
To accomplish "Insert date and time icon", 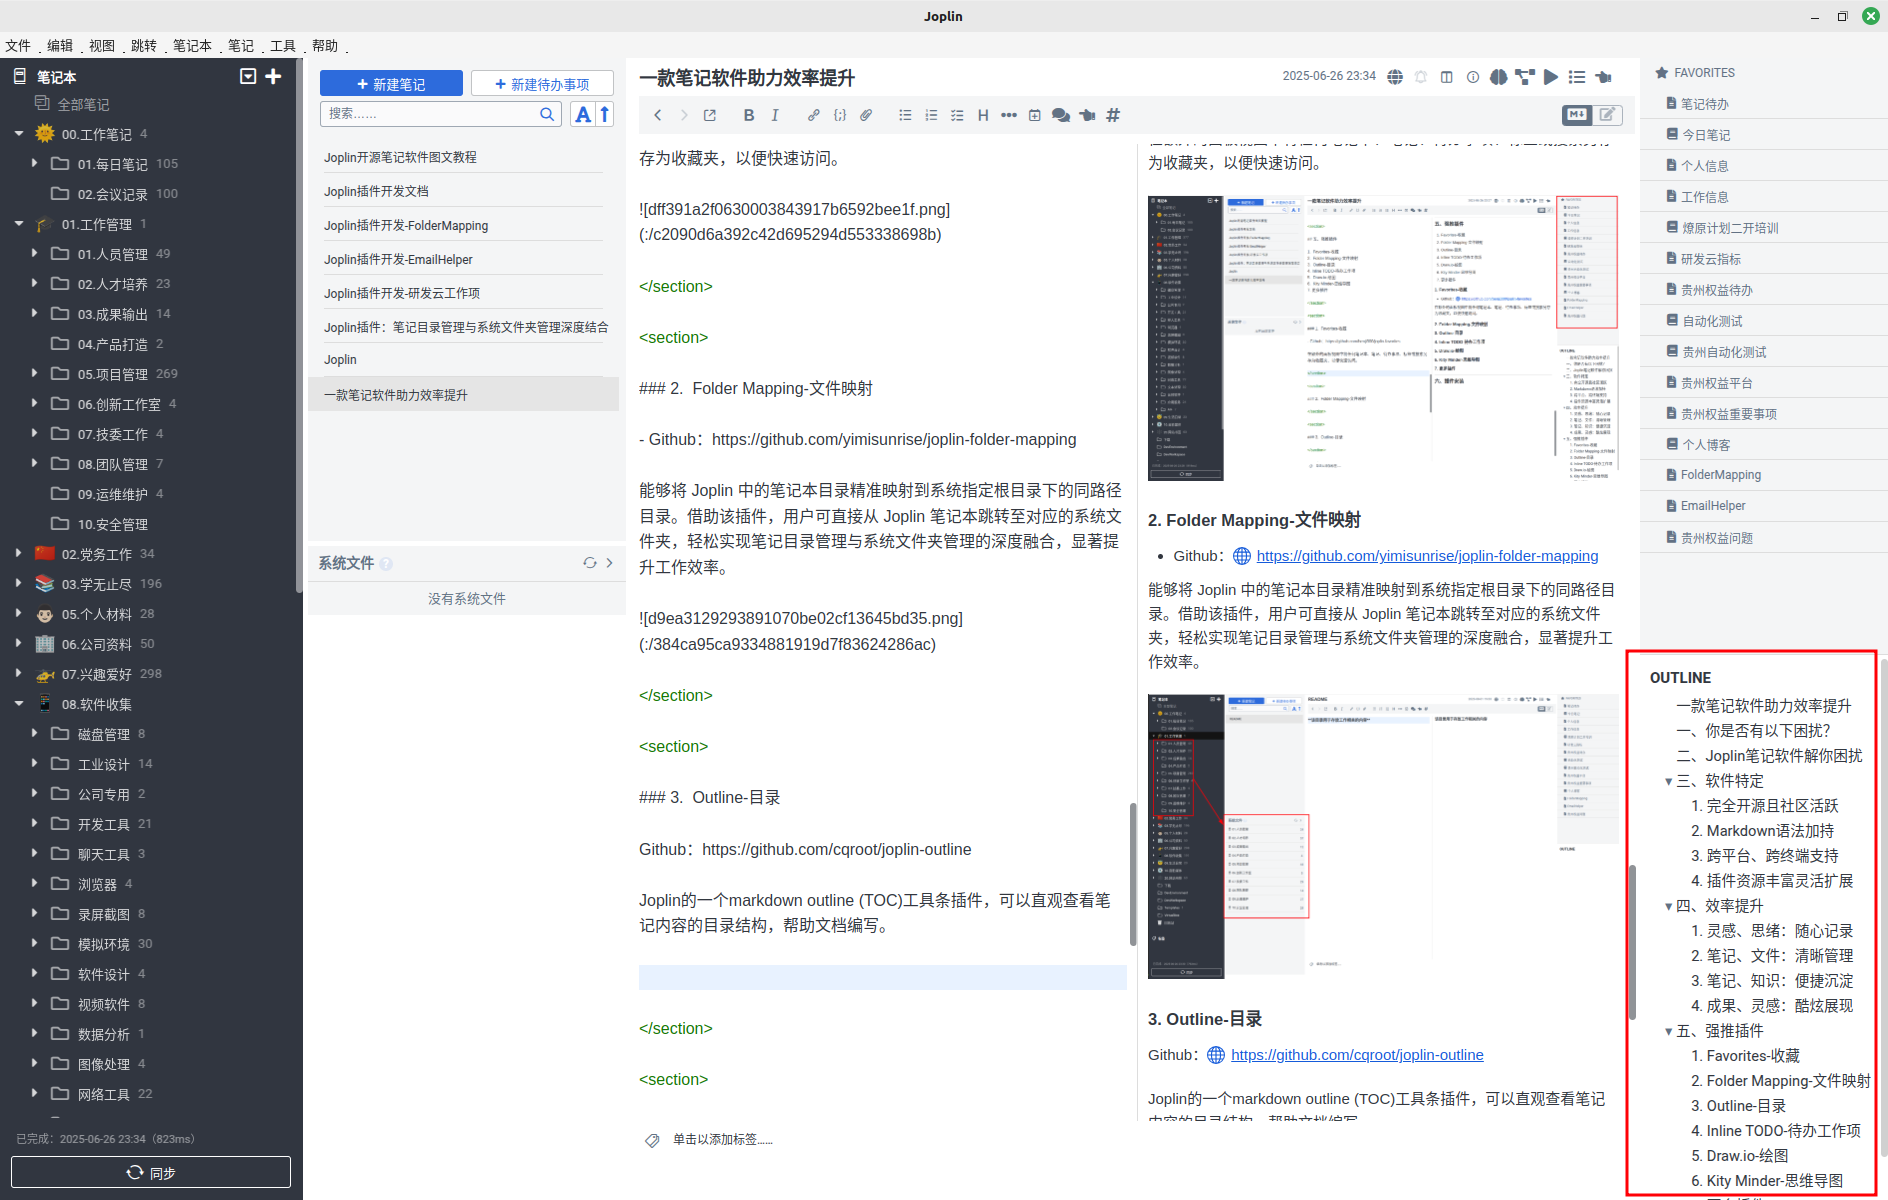I will coord(1035,115).
